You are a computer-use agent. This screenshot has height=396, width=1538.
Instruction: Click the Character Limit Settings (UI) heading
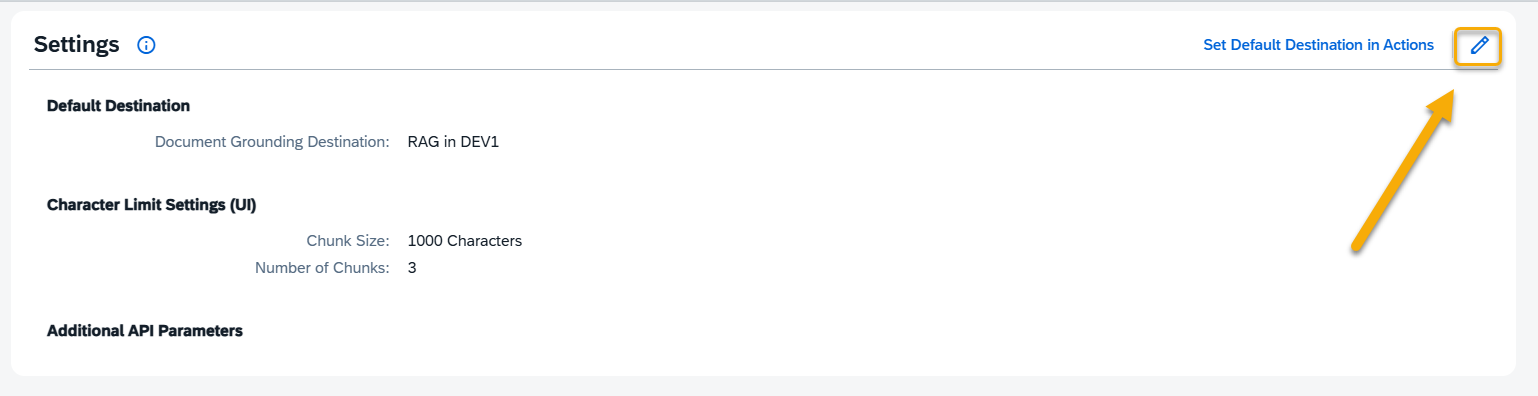pyautogui.click(x=152, y=205)
